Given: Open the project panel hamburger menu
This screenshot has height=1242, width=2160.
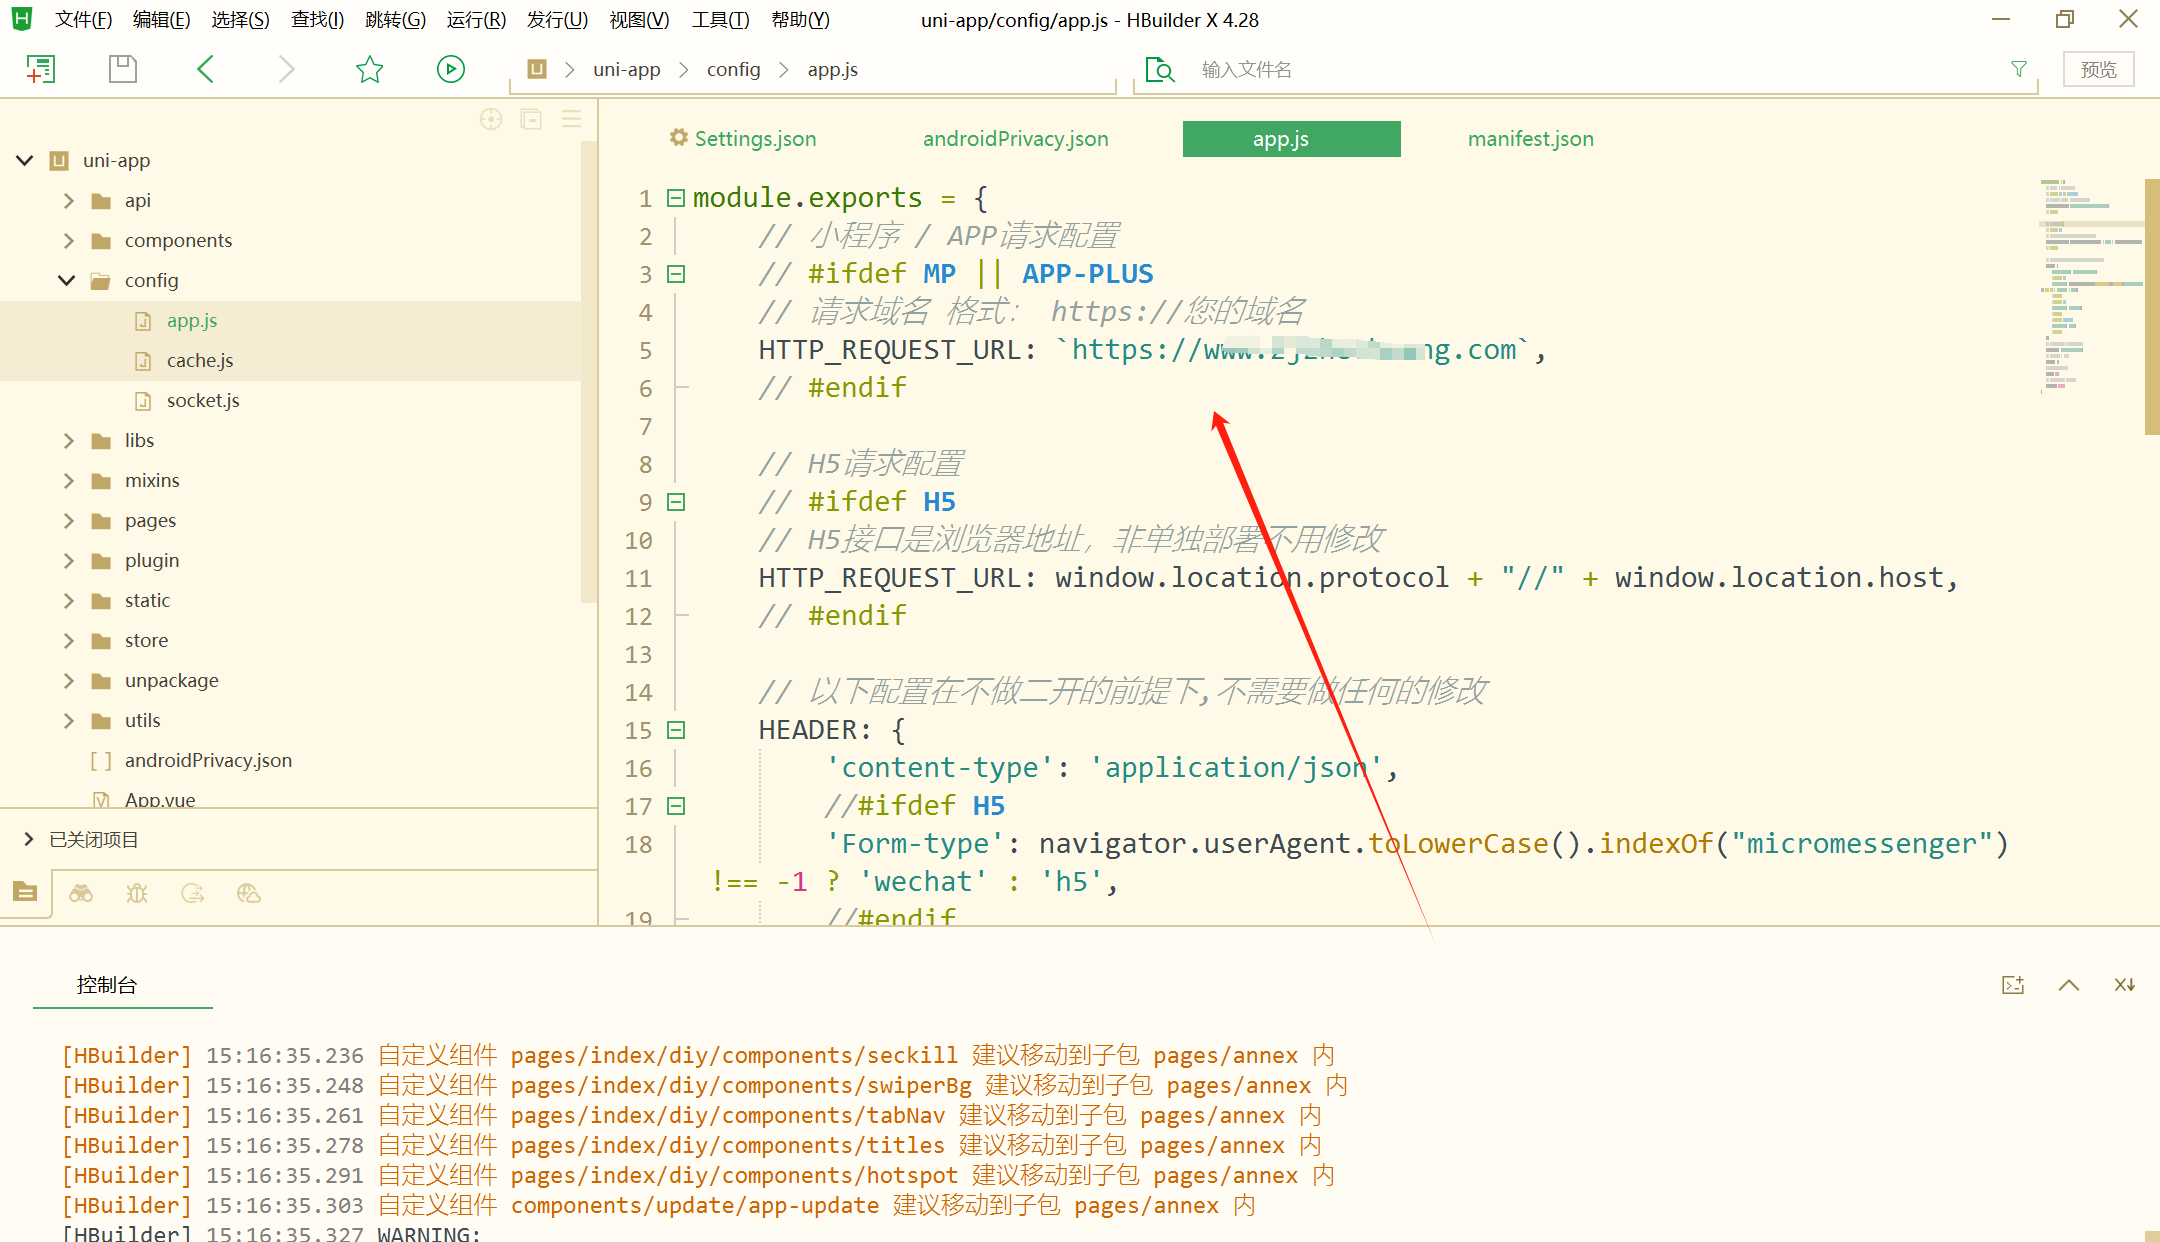Looking at the screenshot, I should [571, 119].
